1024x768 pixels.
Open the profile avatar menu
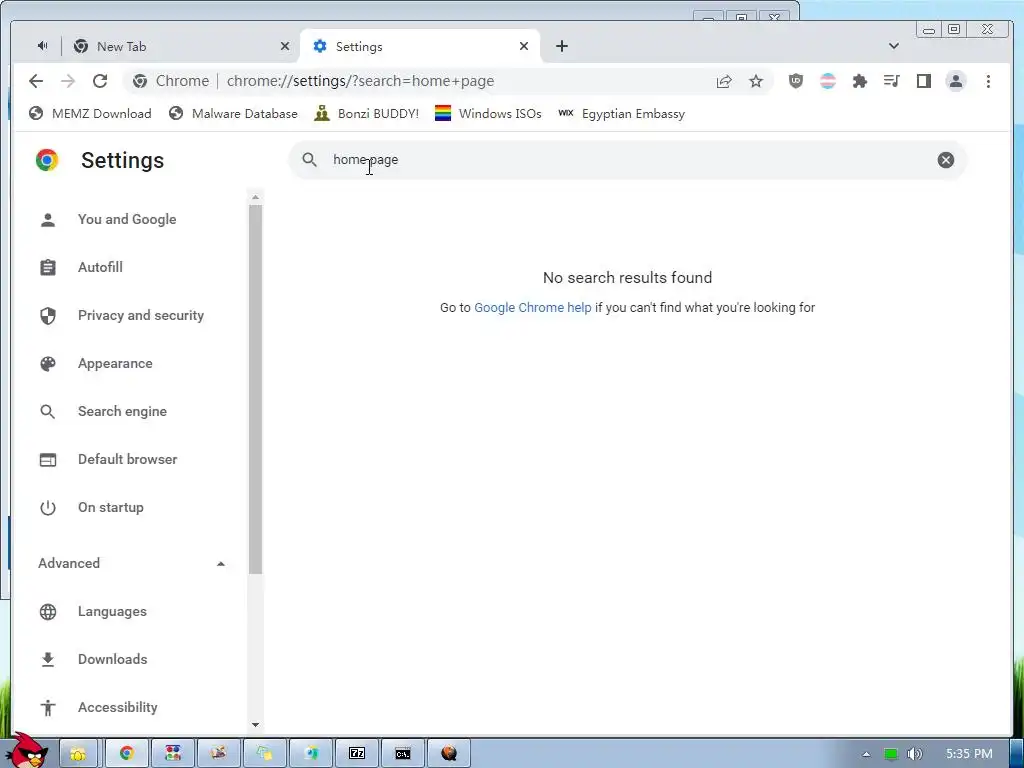955,81
